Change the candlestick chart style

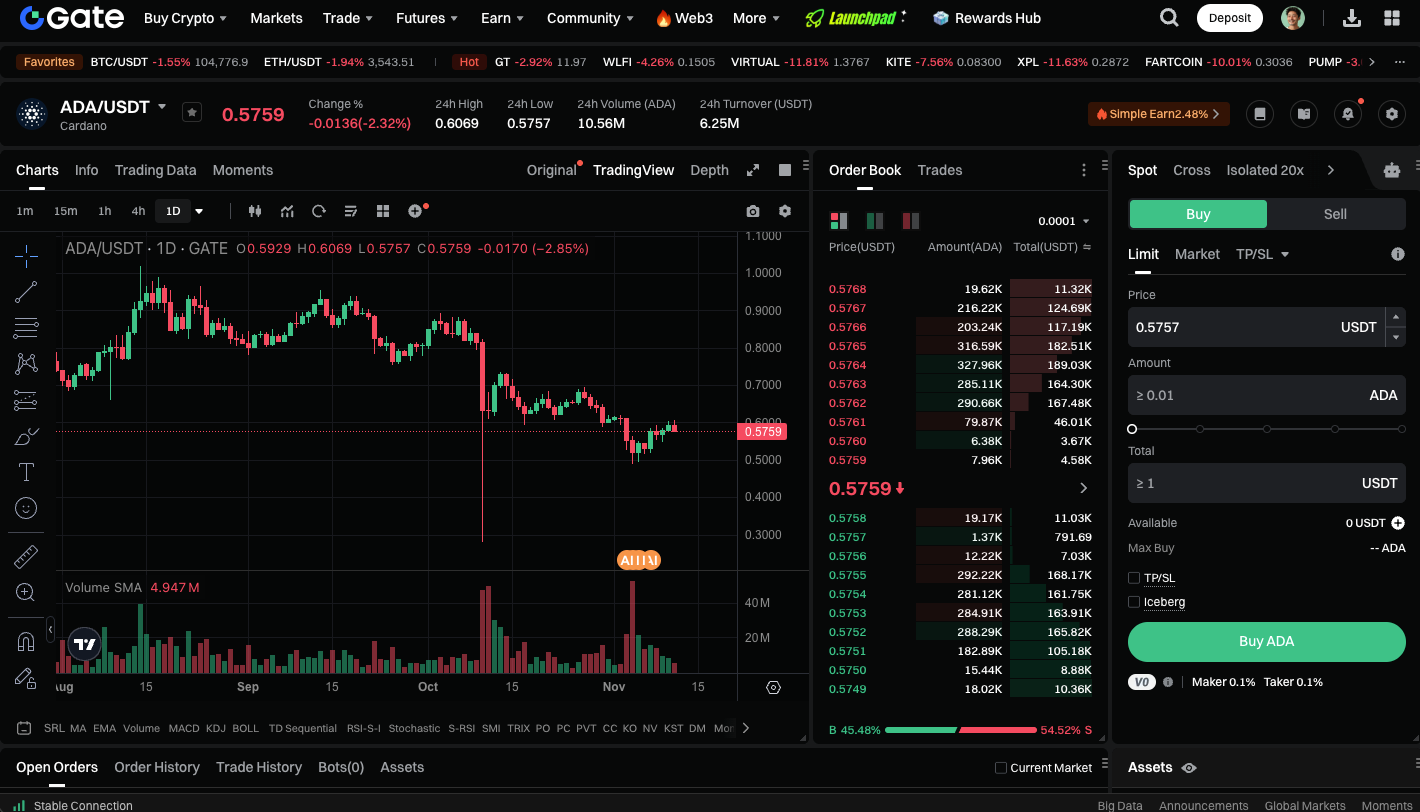254,211
